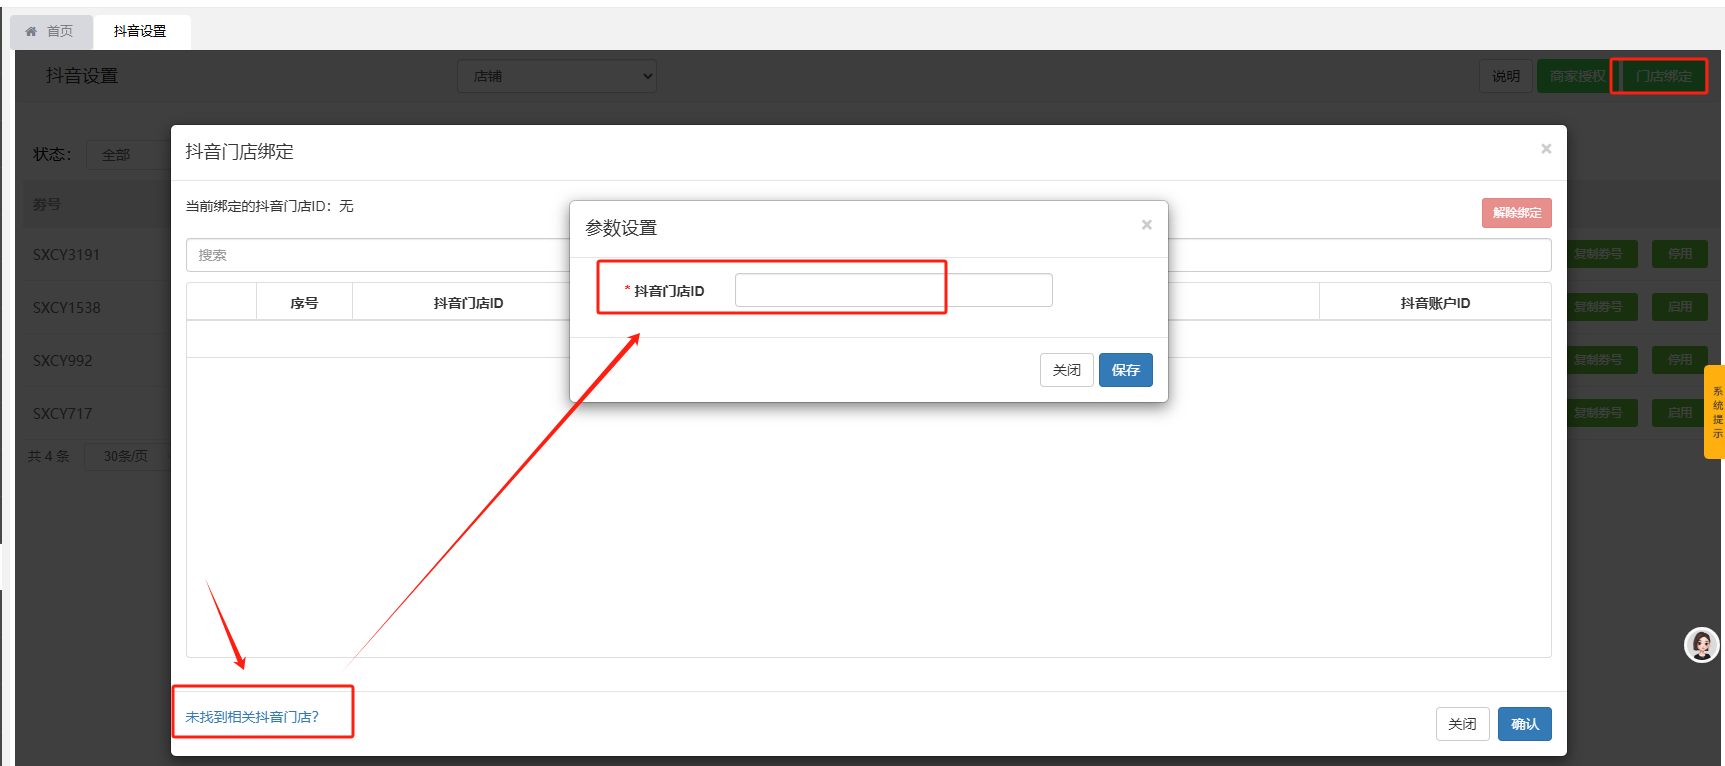Click 关闭 in the 参数设置 dialog
The height and width of the screenshot is (766, 1725).
(x=1066, y=370)
